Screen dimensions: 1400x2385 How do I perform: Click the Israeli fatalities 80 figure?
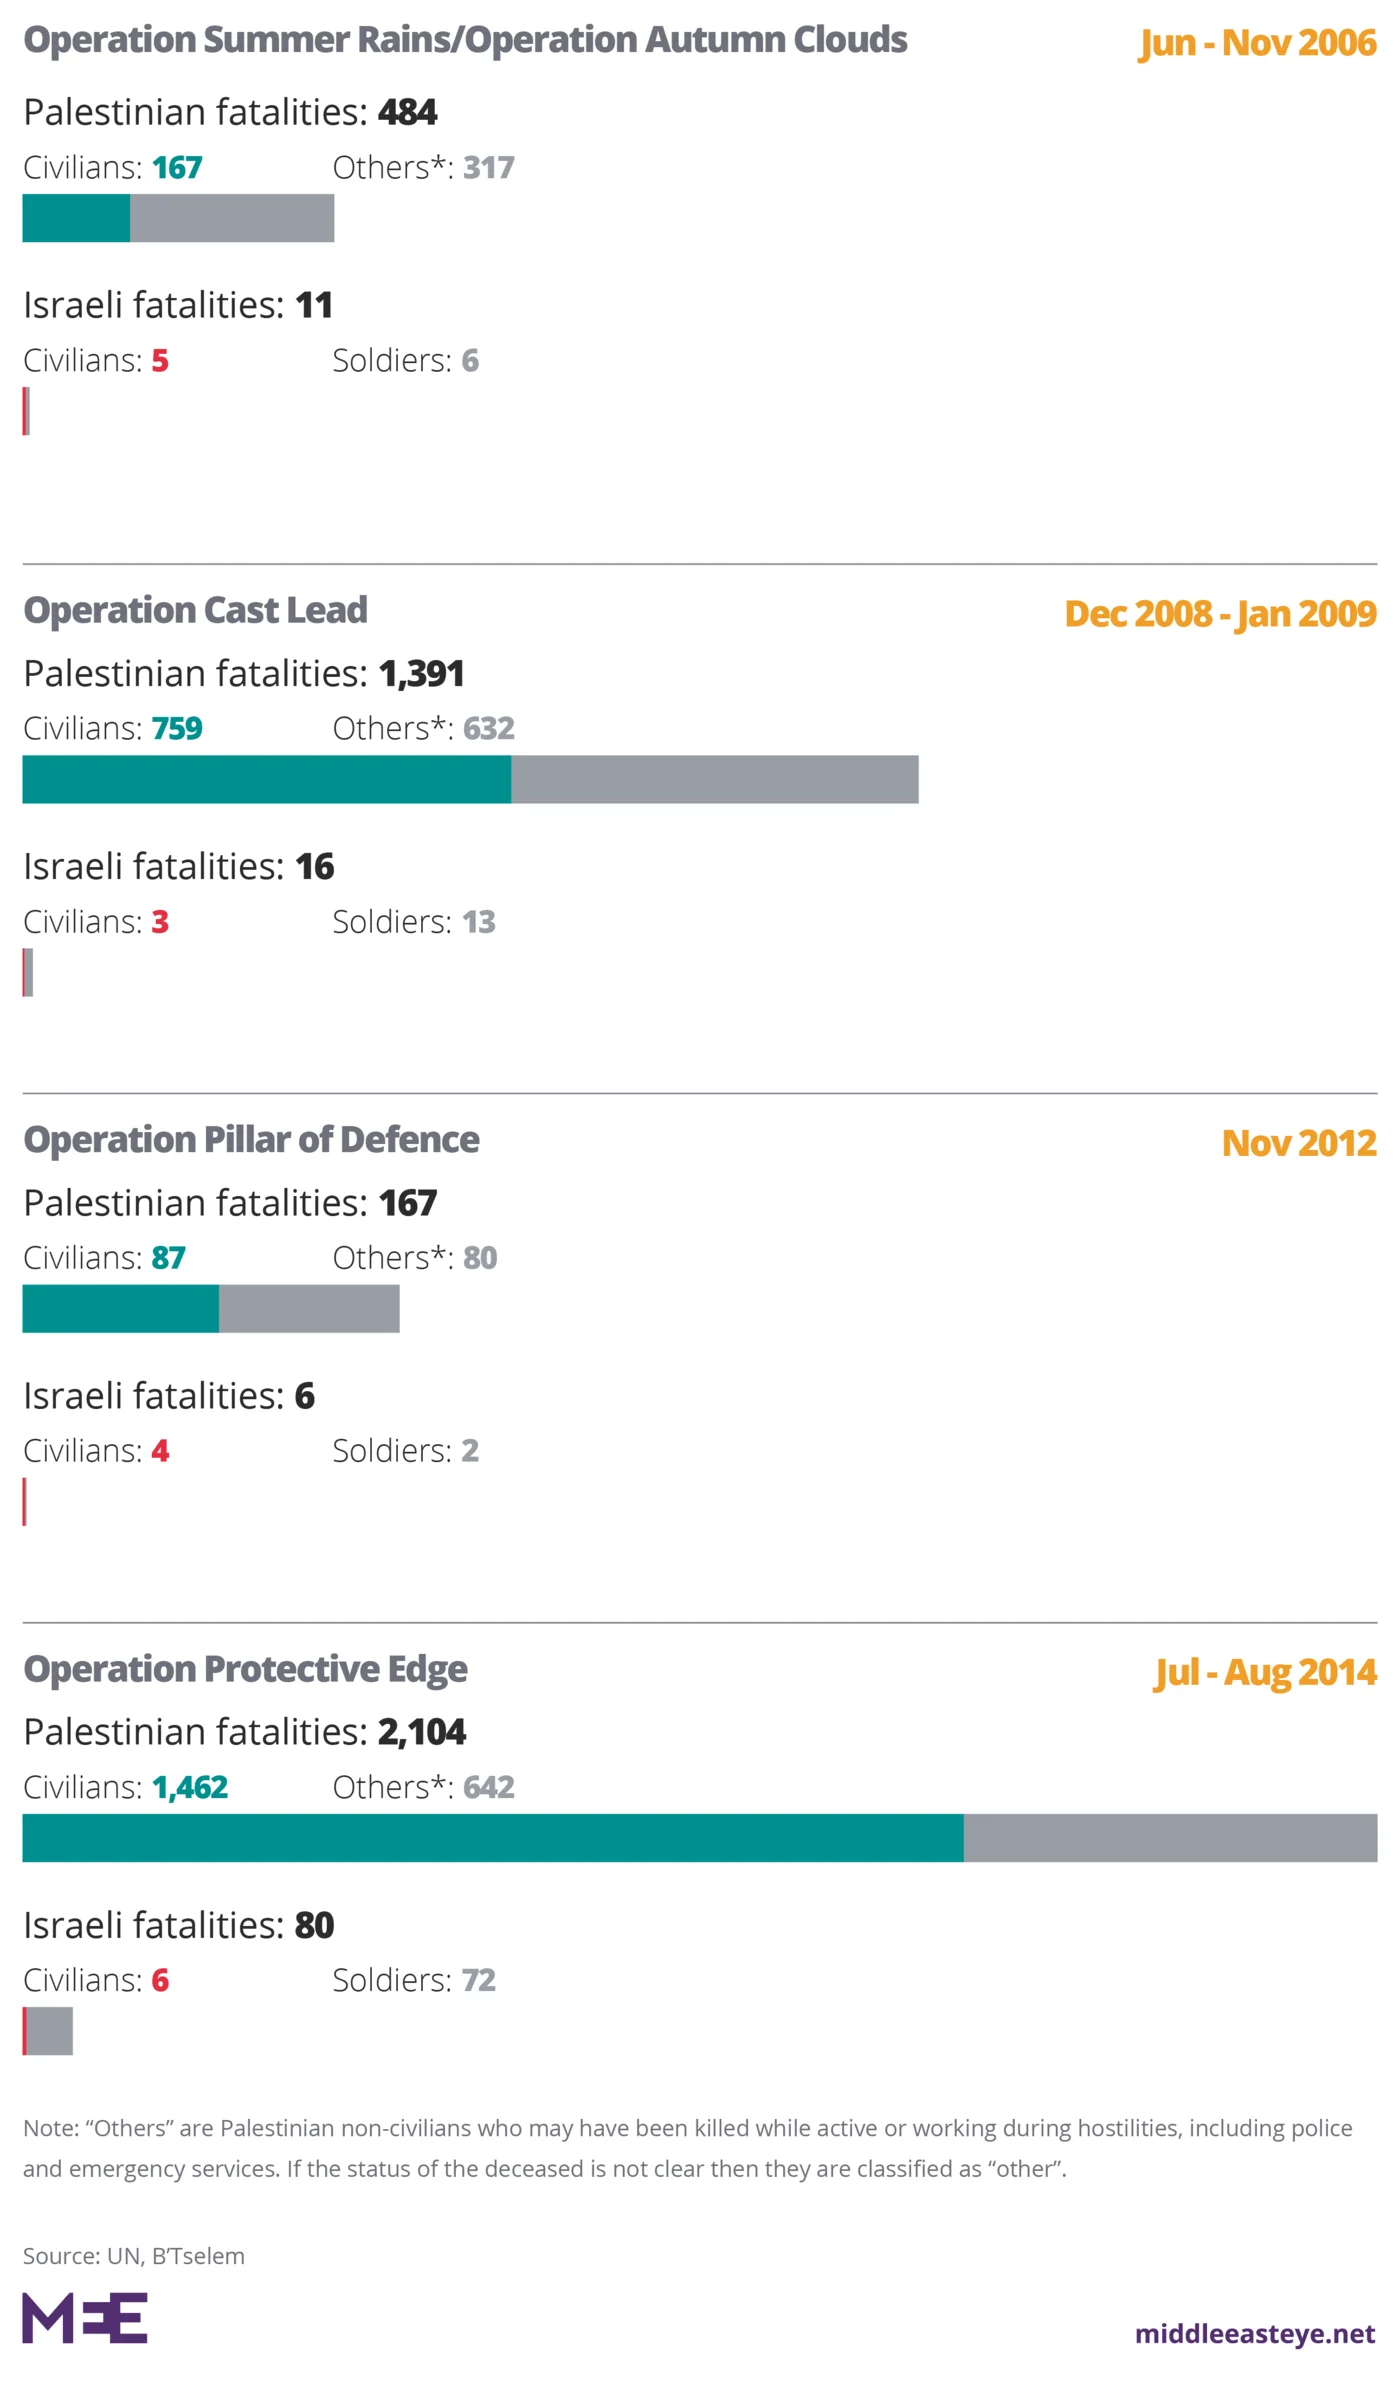click(x=314, y=1925)
